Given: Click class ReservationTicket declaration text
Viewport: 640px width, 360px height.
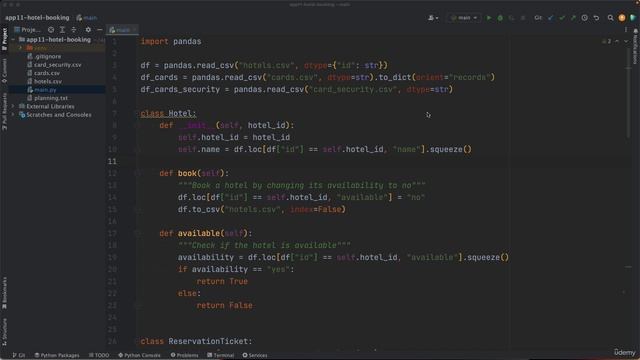Looking at the screenshot, I should click(x=196, y=341).
